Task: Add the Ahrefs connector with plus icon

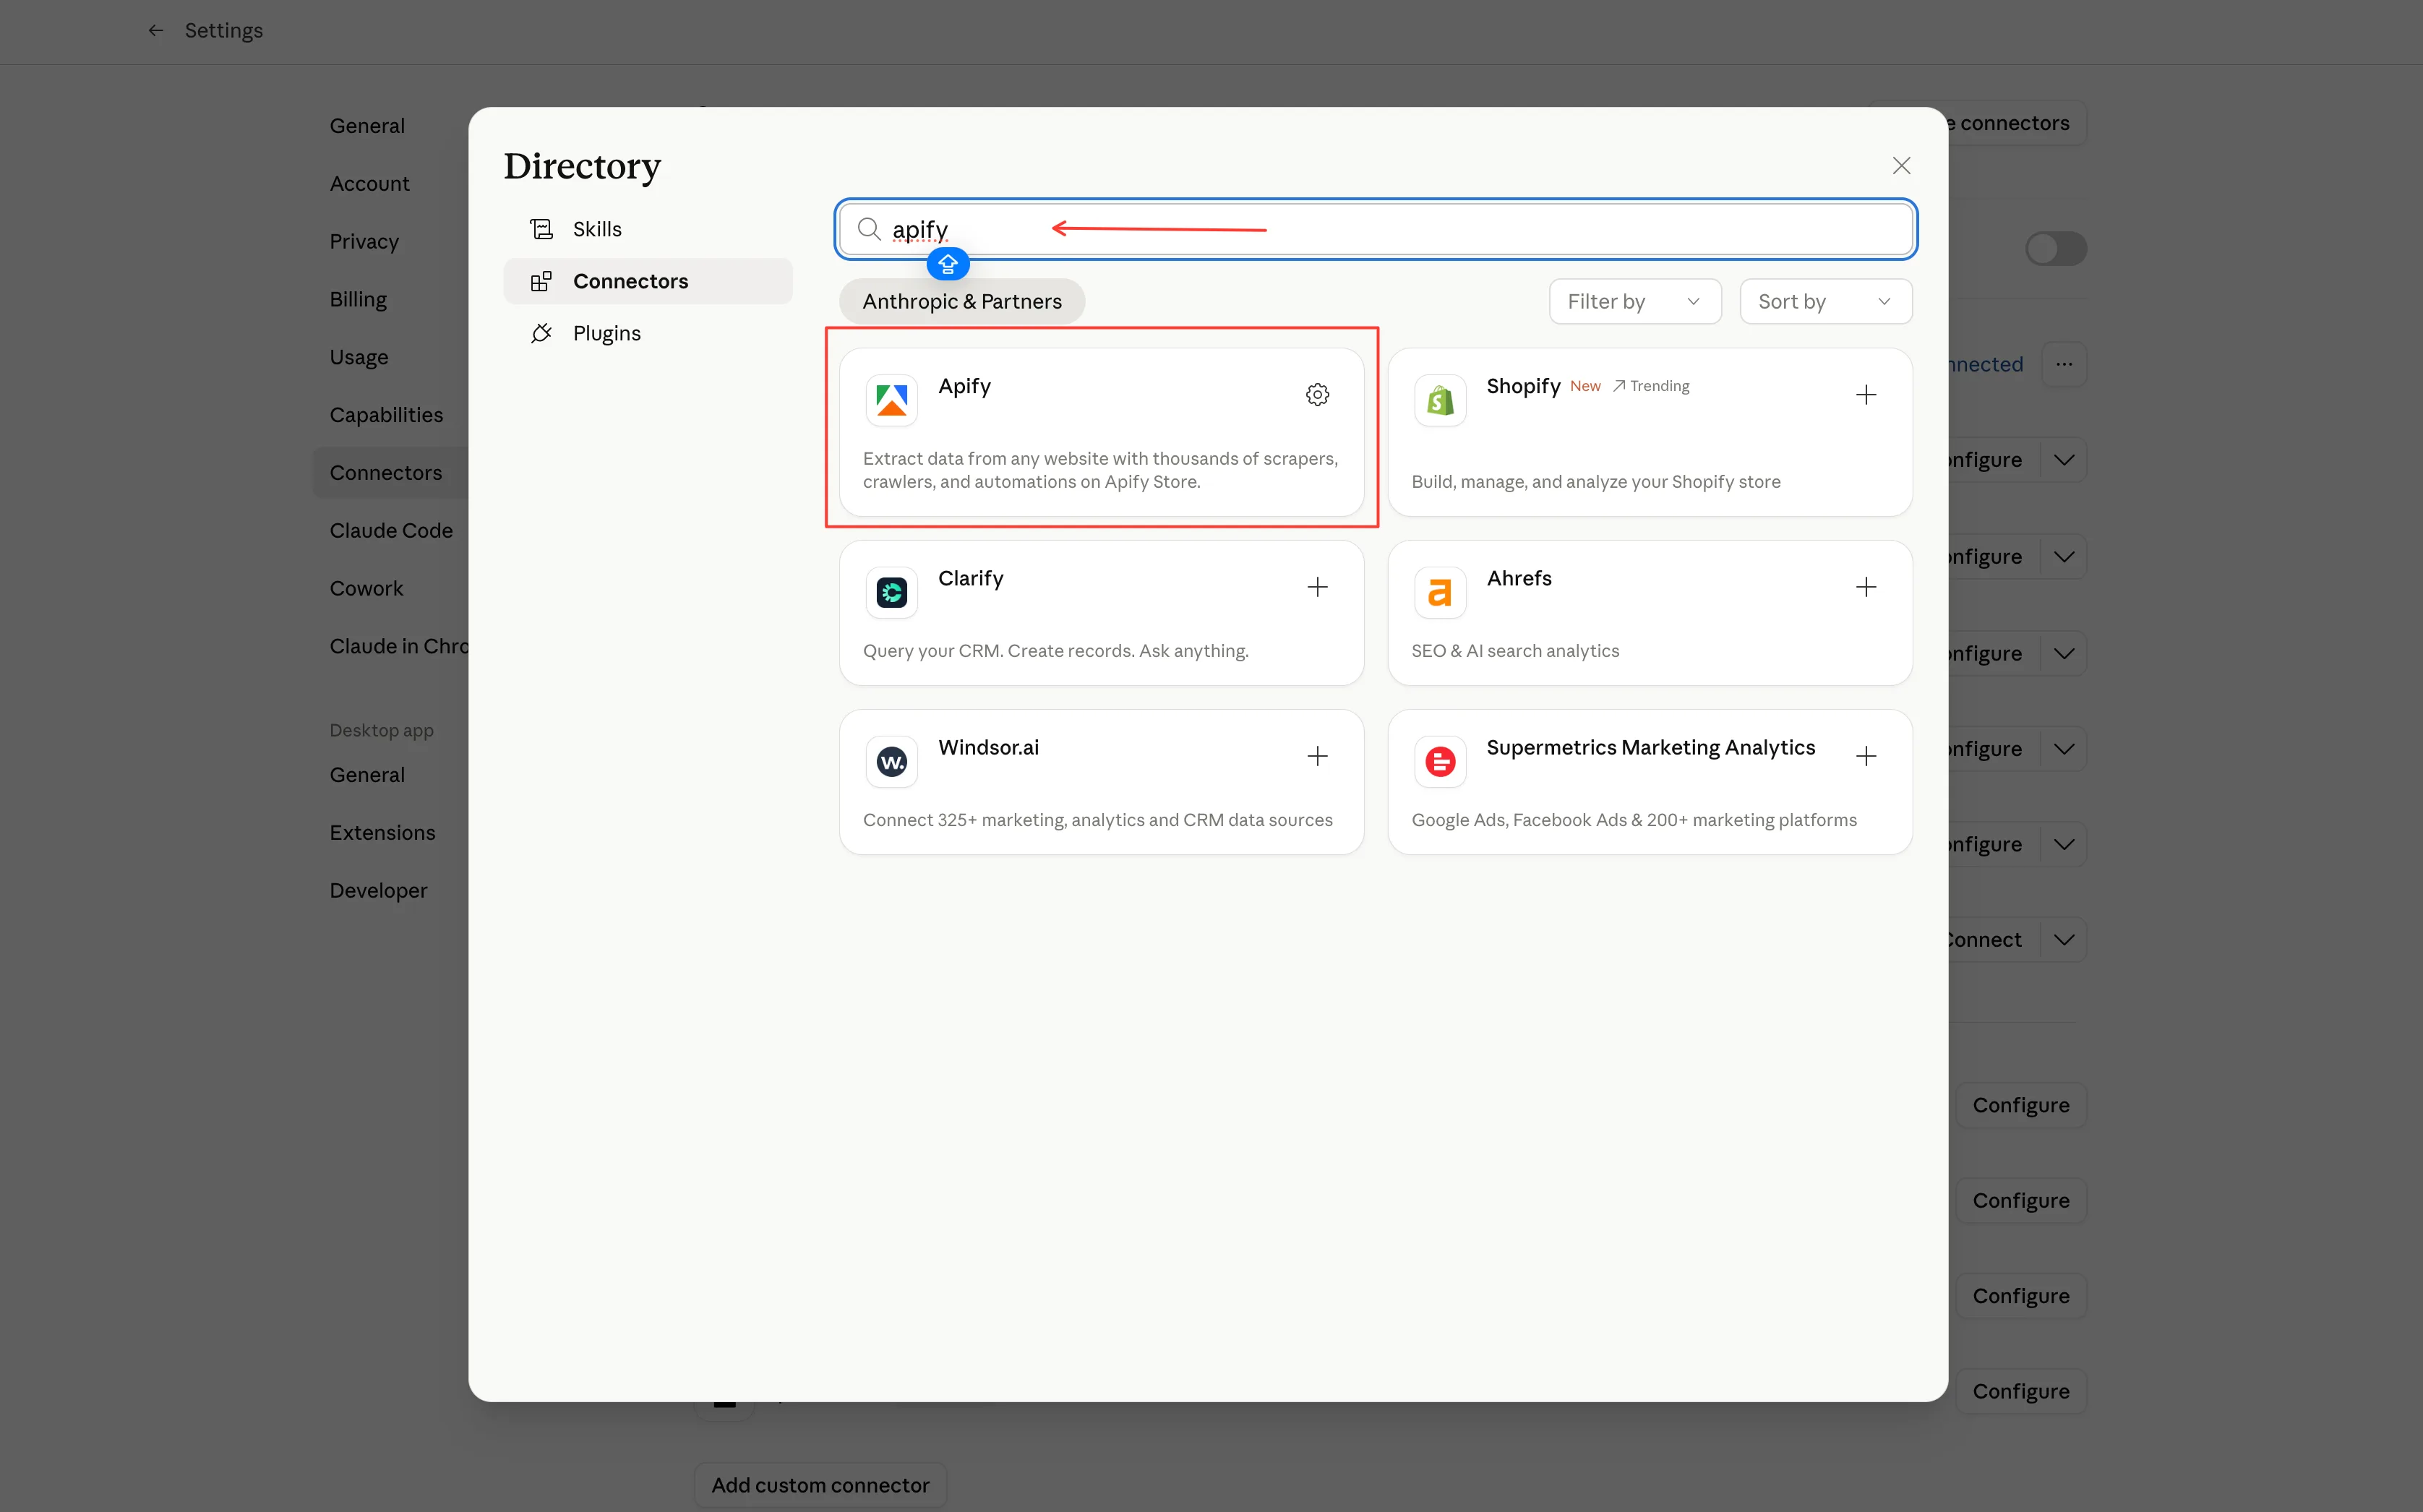Action: pyautogui.click(x=1865, y=587)
